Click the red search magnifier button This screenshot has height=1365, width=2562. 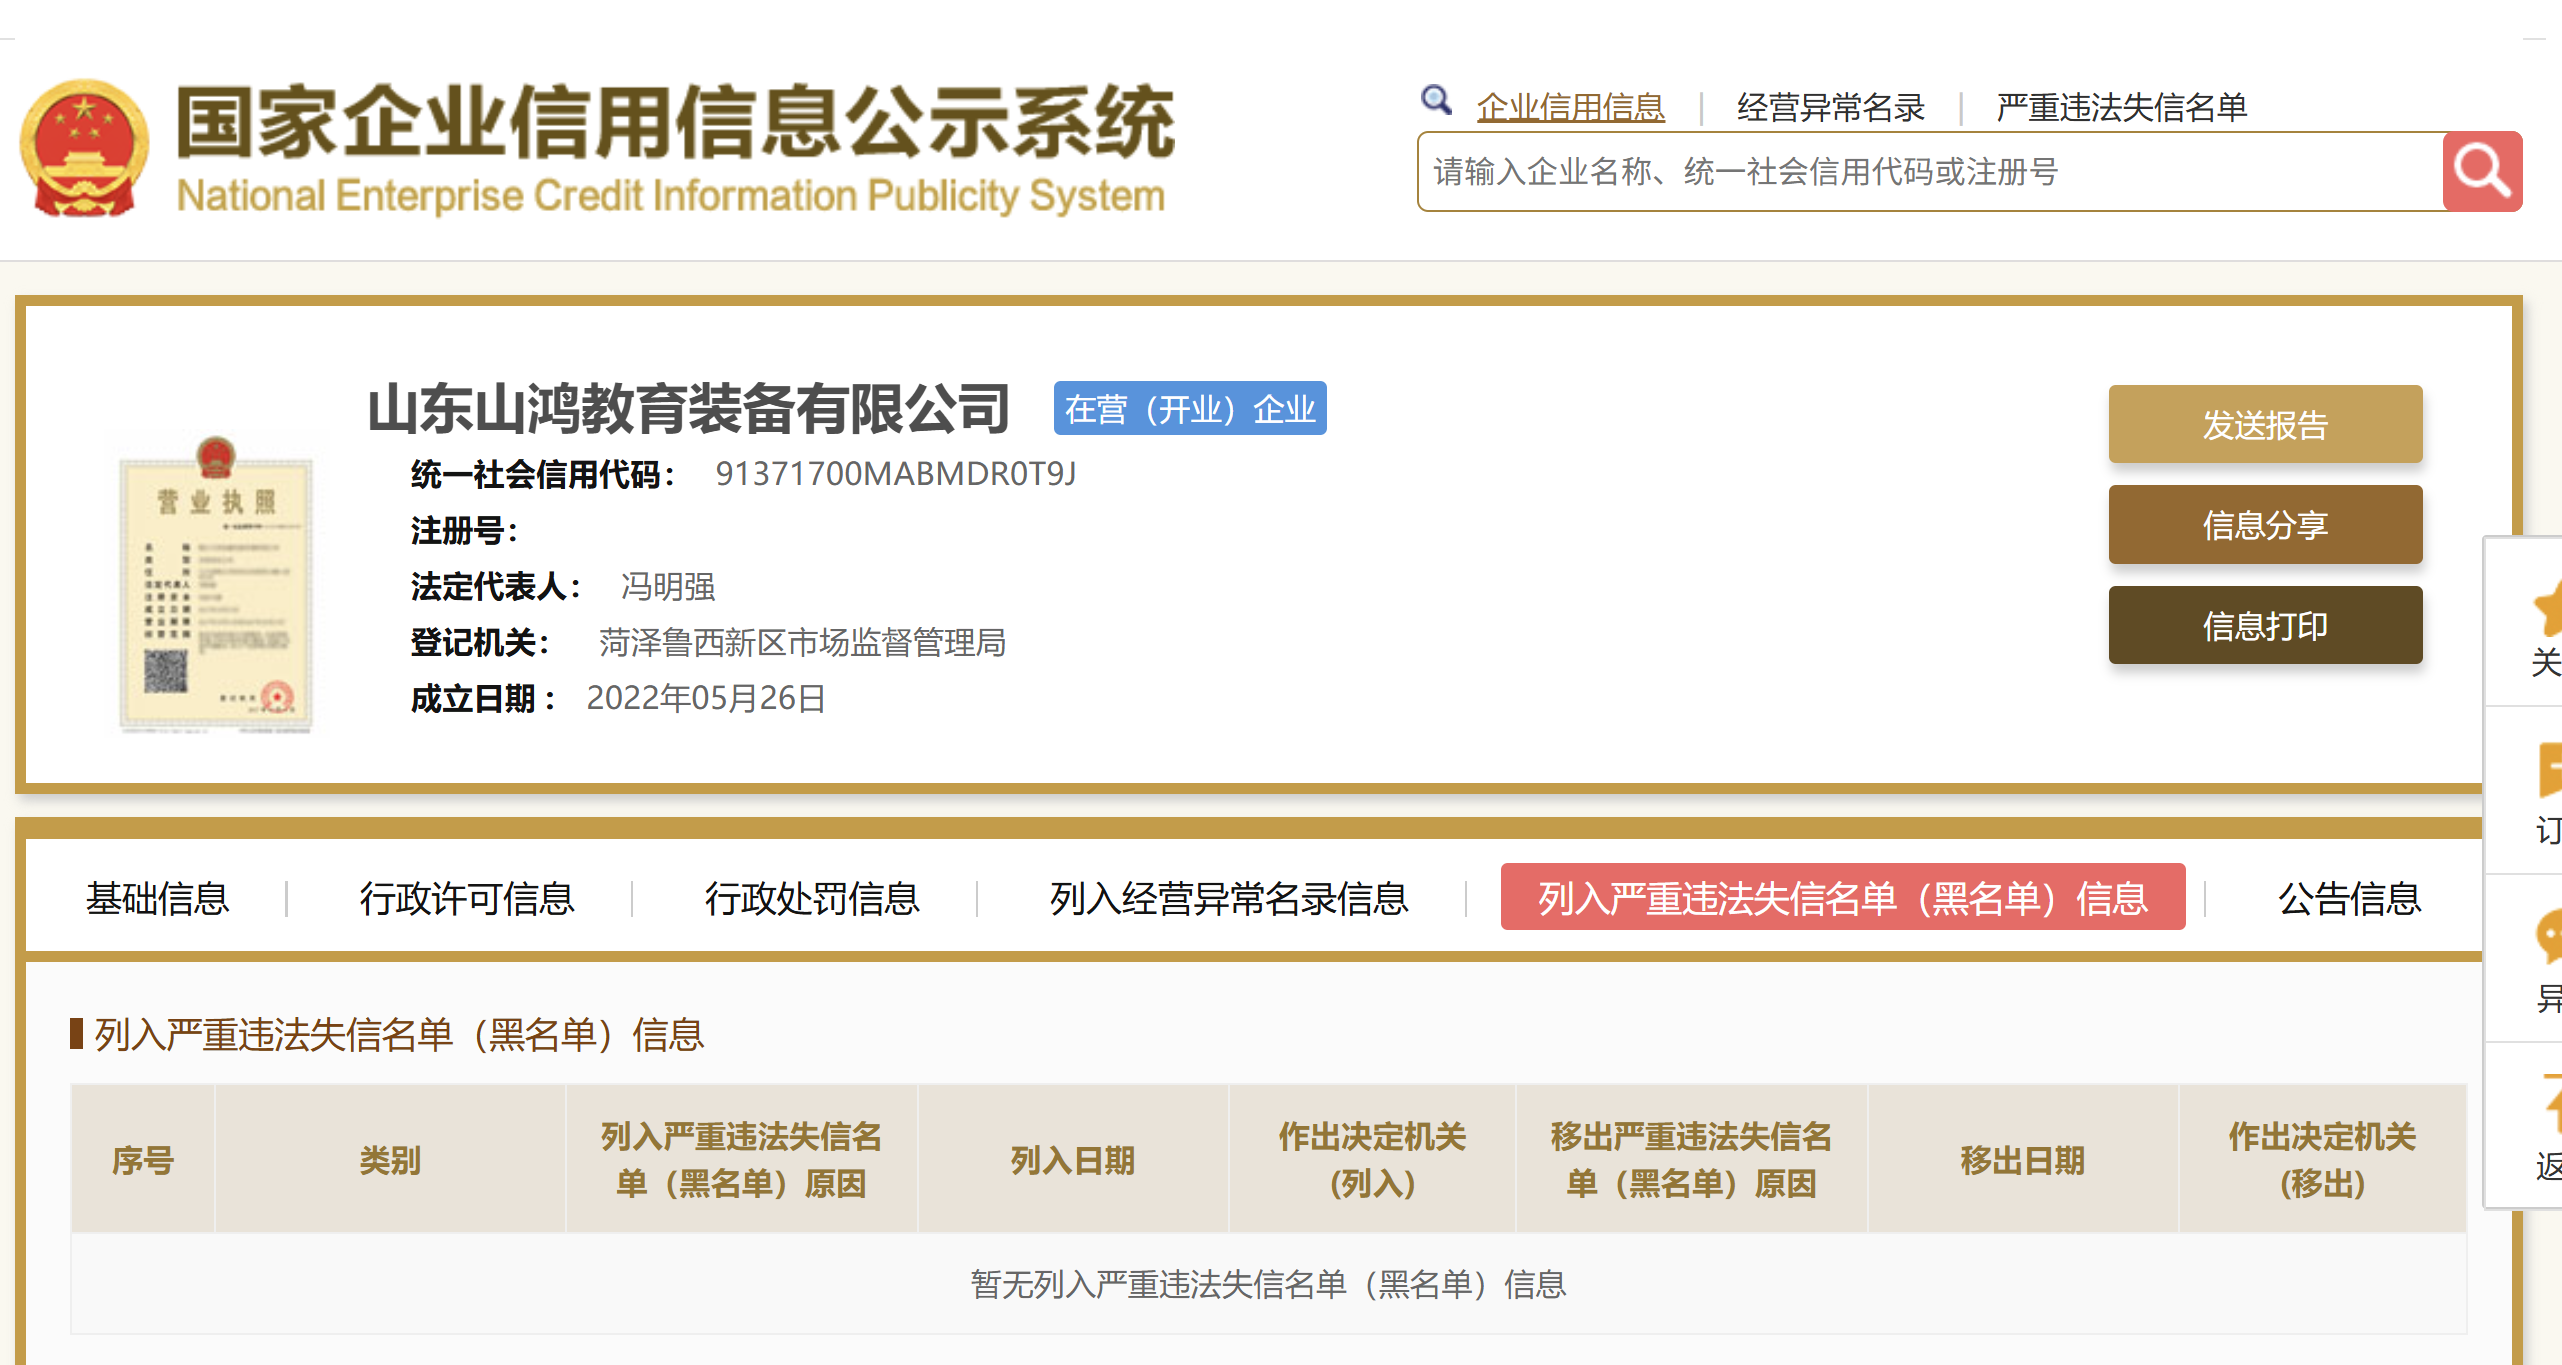click(2481, 171)
